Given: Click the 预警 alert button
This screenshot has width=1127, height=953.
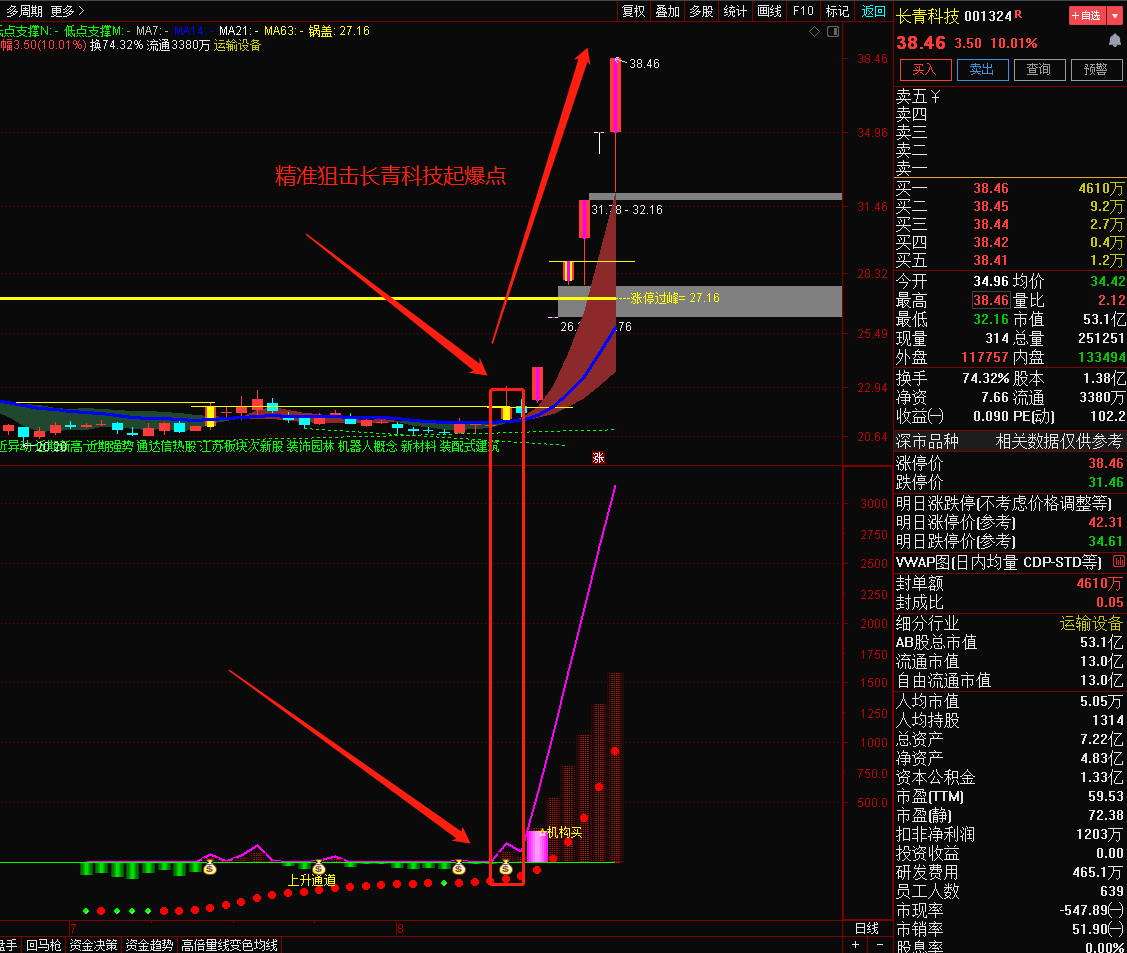Looking at the screenshot, I should point(1096,70).
